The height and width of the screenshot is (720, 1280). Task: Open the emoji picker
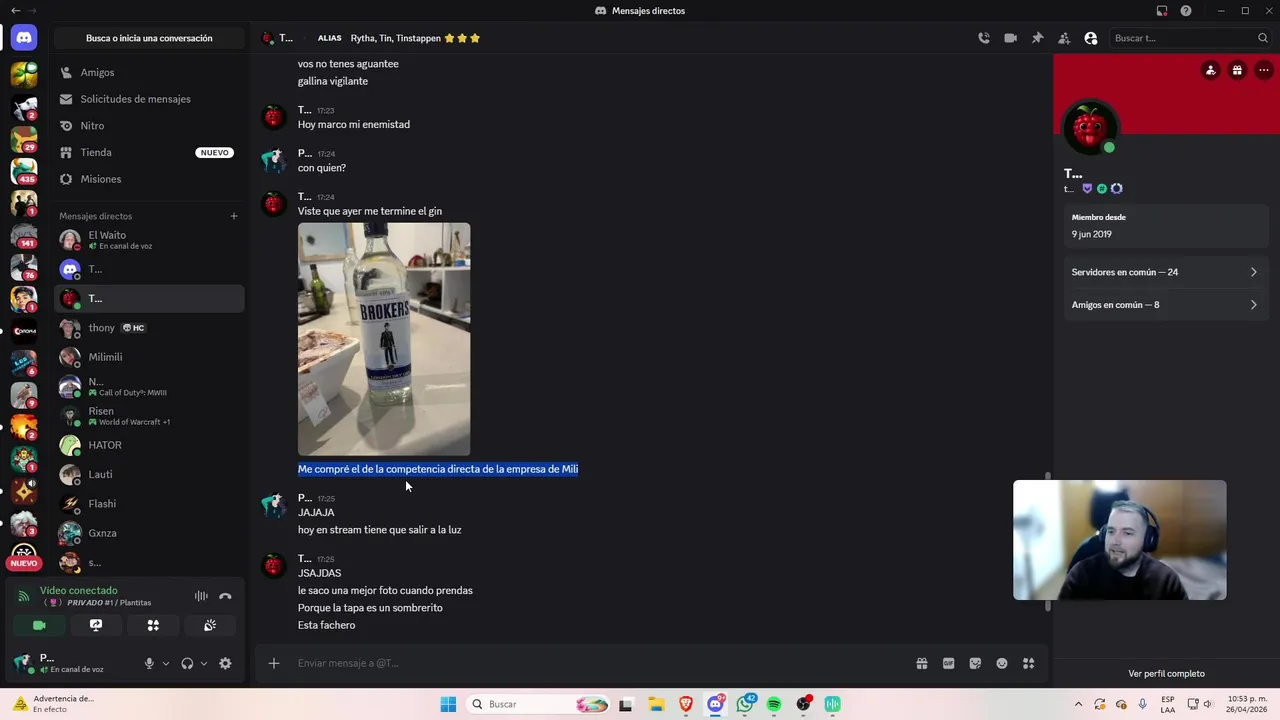1002,663
